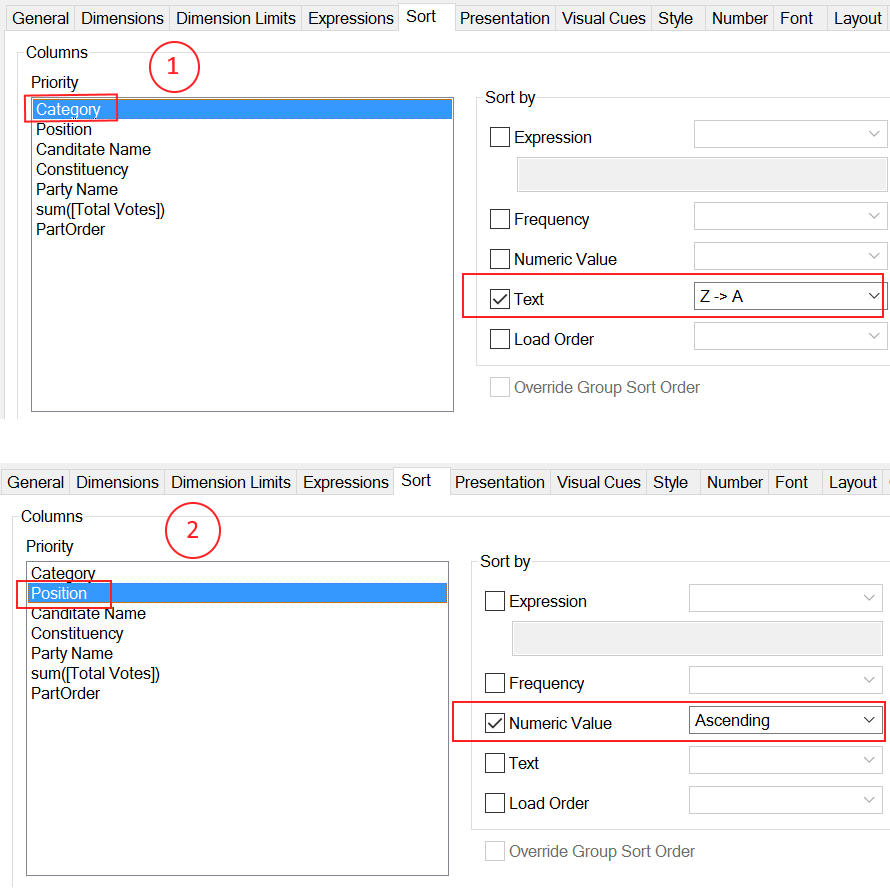Screen dimensions: 890x889
Task: Select Constituency in upper Priority list
Action: [x=82, y=170]
